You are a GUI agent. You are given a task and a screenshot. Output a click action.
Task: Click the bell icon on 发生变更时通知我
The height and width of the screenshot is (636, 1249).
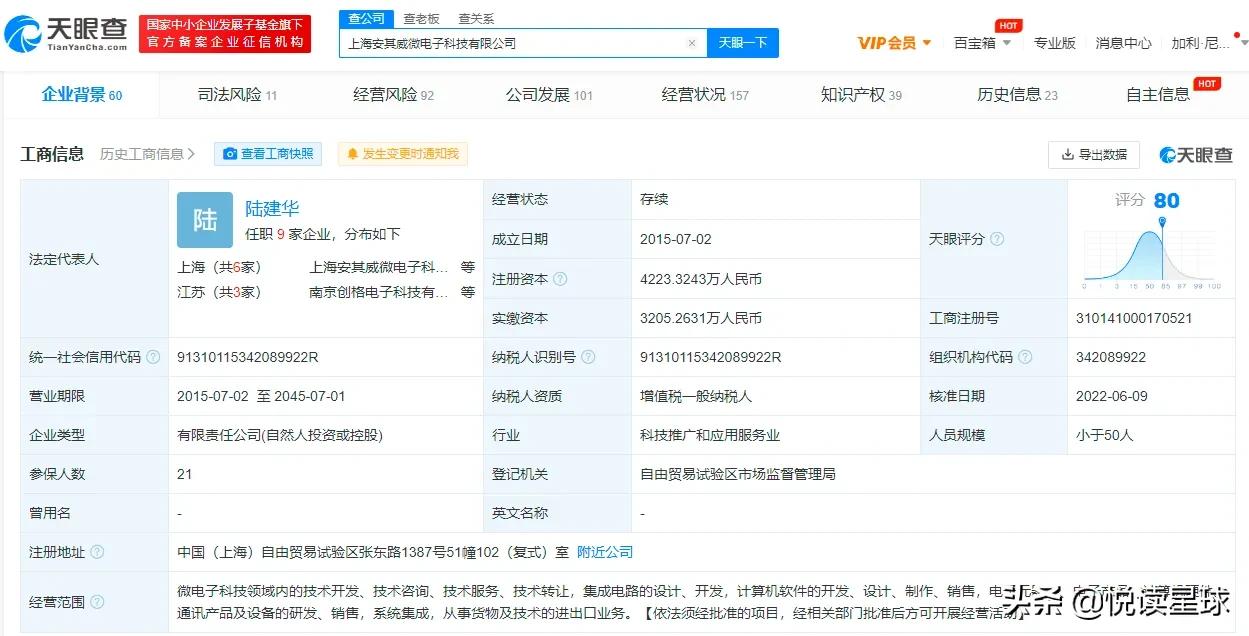click(351, 154)
